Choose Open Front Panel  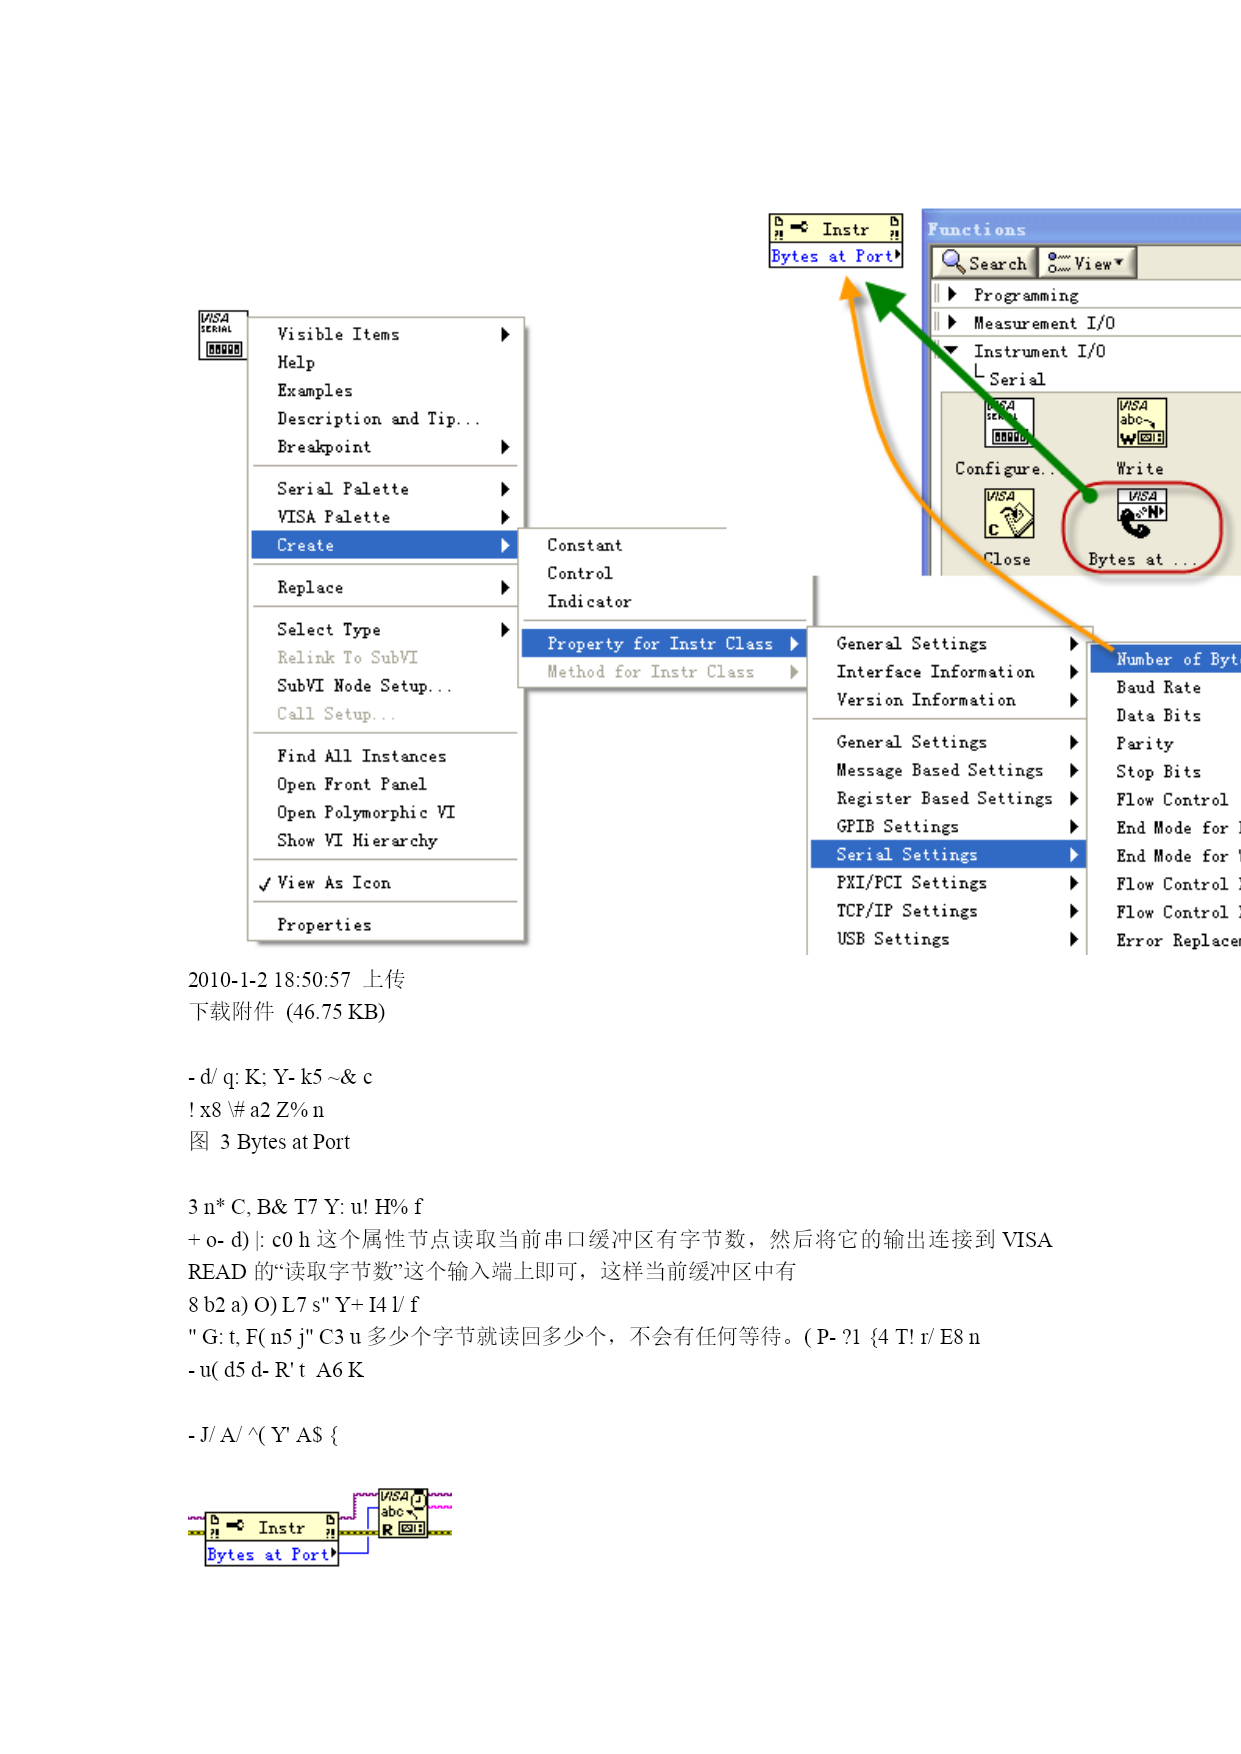[x=385, y=784]
